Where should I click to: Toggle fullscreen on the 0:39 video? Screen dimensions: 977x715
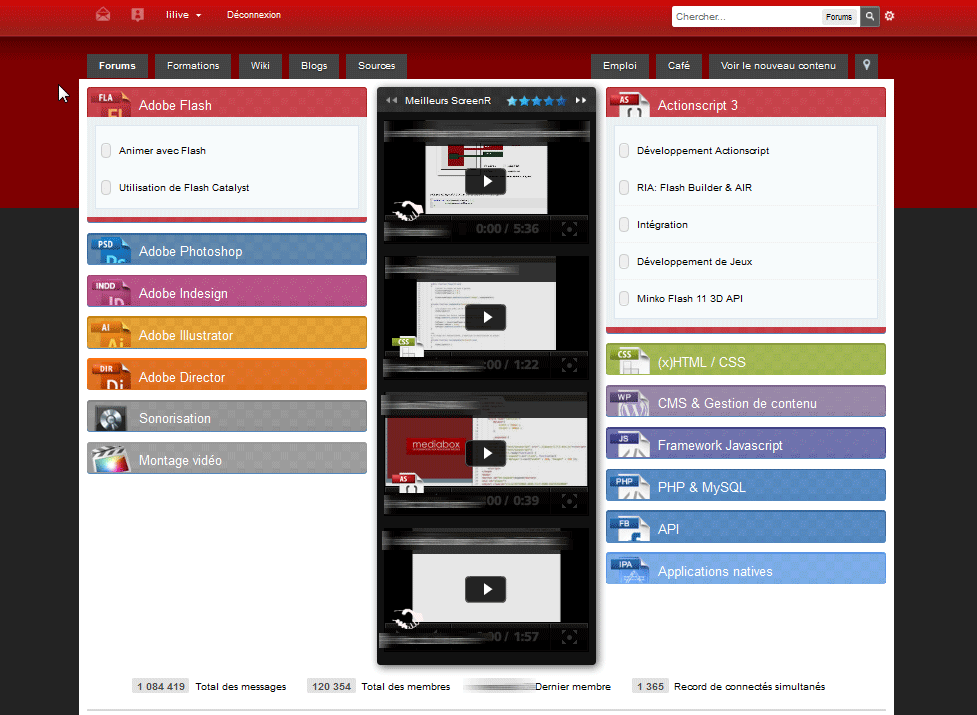569,501
